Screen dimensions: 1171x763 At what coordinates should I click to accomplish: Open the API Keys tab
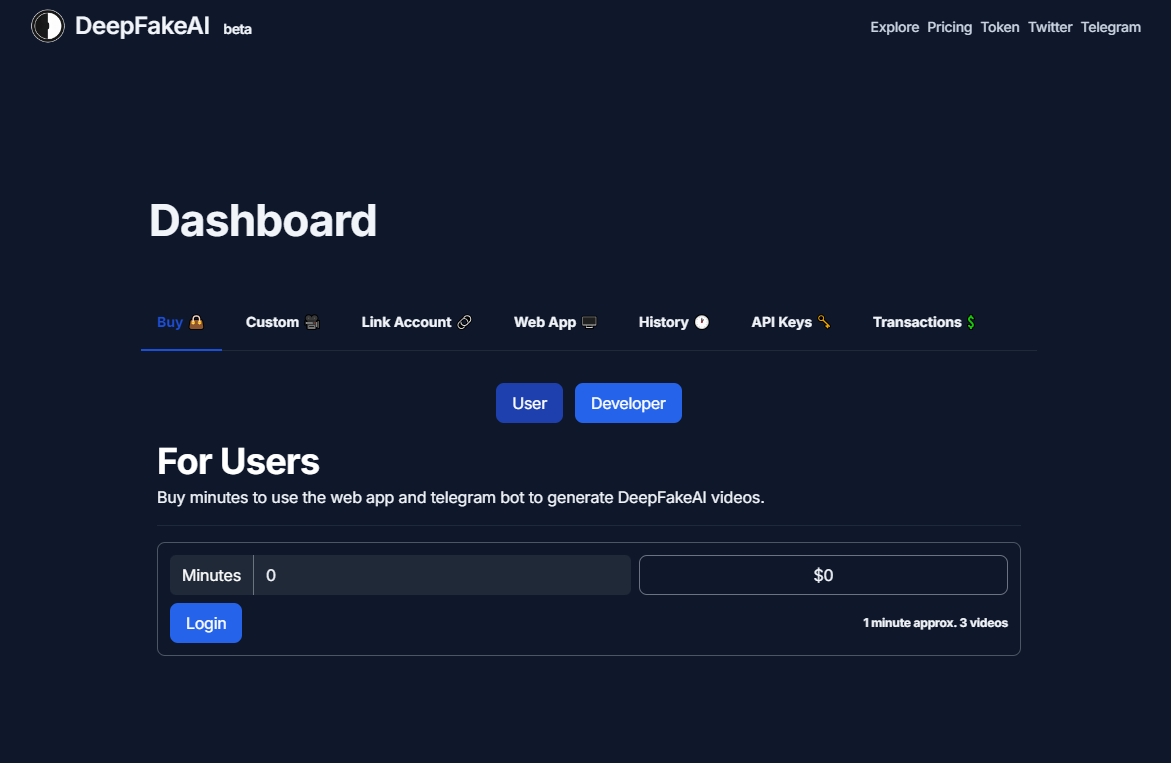click(x=781, y=322)
